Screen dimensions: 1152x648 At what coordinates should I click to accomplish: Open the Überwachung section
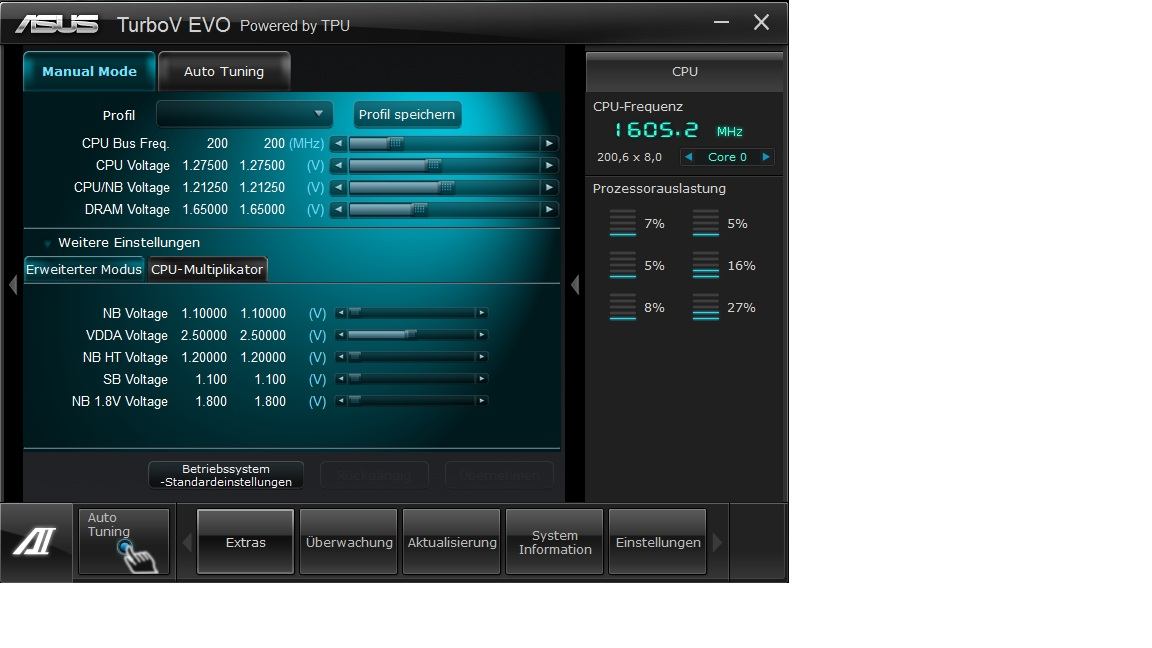pos(349,541)
